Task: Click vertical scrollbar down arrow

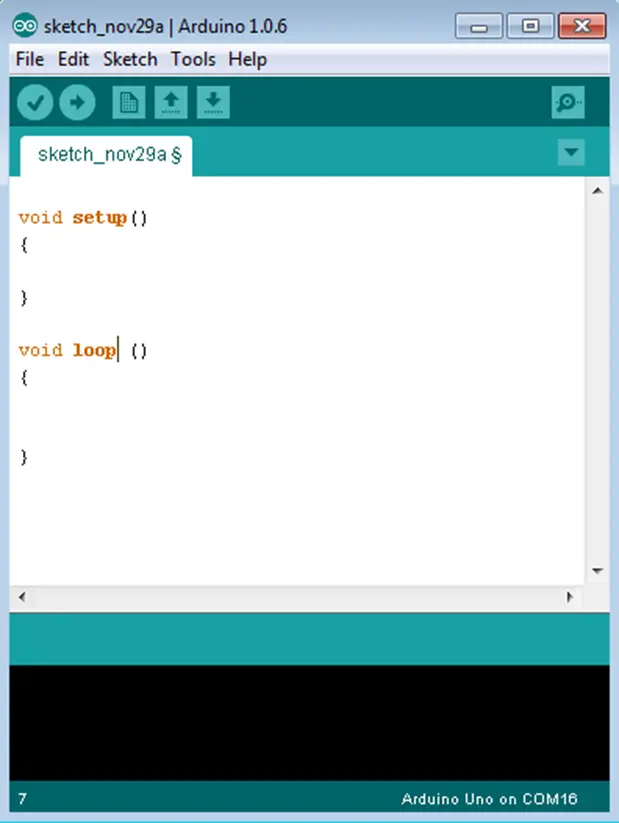Action: (597, 571)
